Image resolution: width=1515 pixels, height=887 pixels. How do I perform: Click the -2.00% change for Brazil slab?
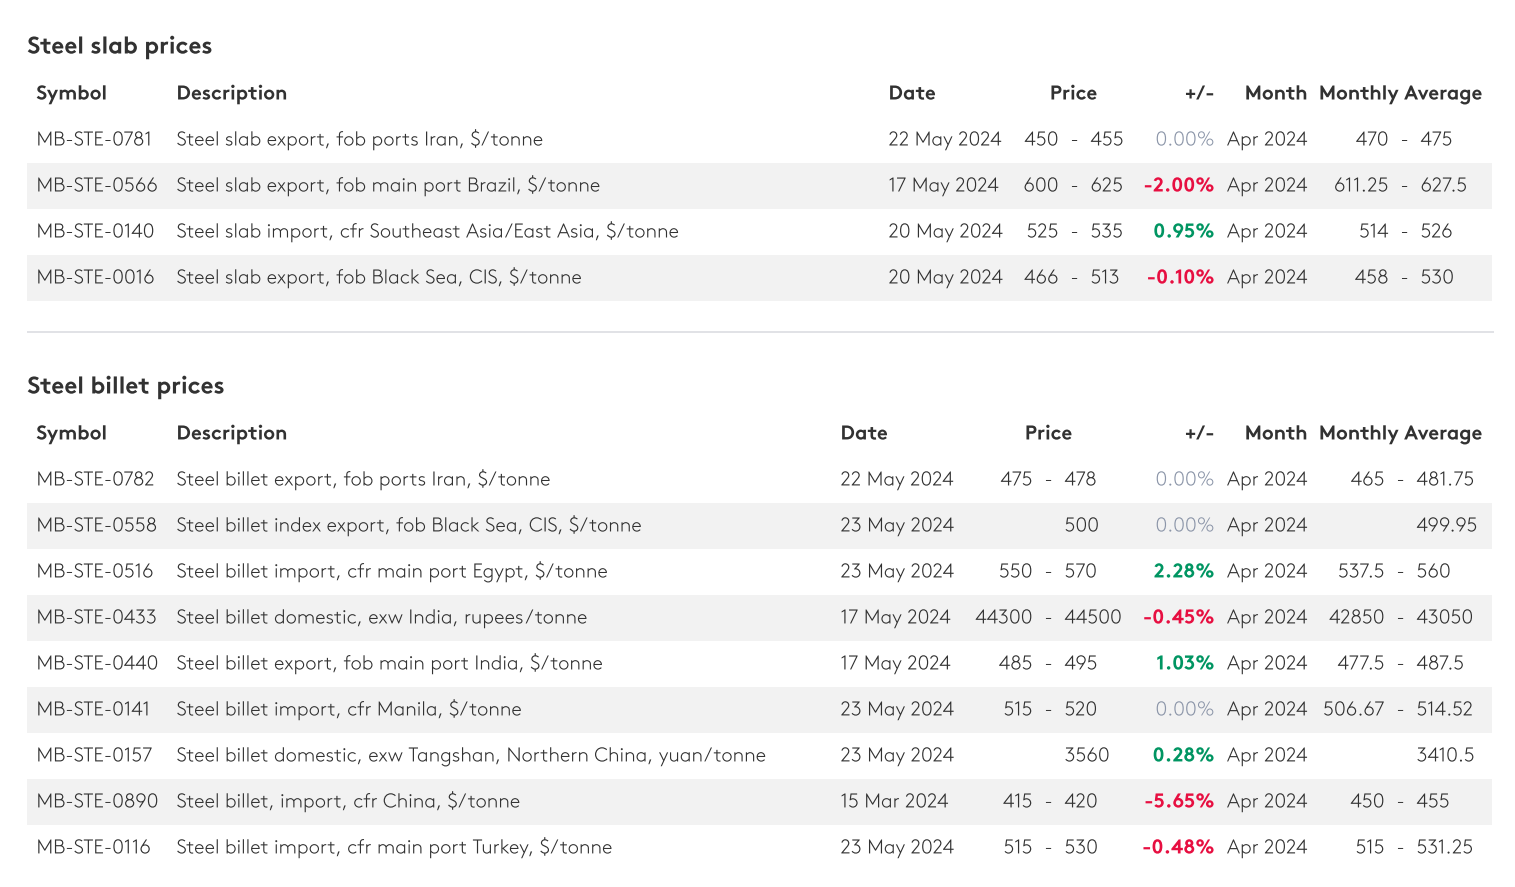pyautogui.click(x=1178, y=185)
